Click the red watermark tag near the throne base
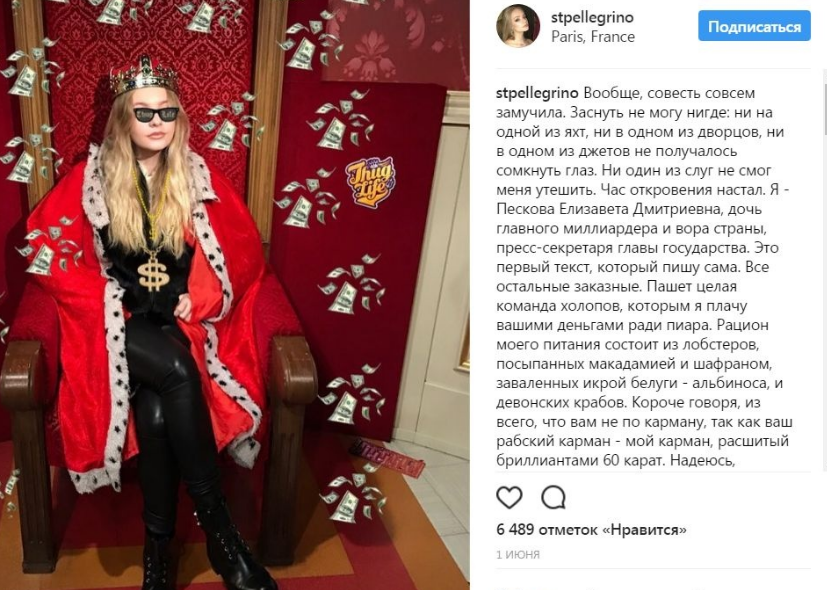The image size is (827, 590). pyautogui.click(x=387, y=457)
